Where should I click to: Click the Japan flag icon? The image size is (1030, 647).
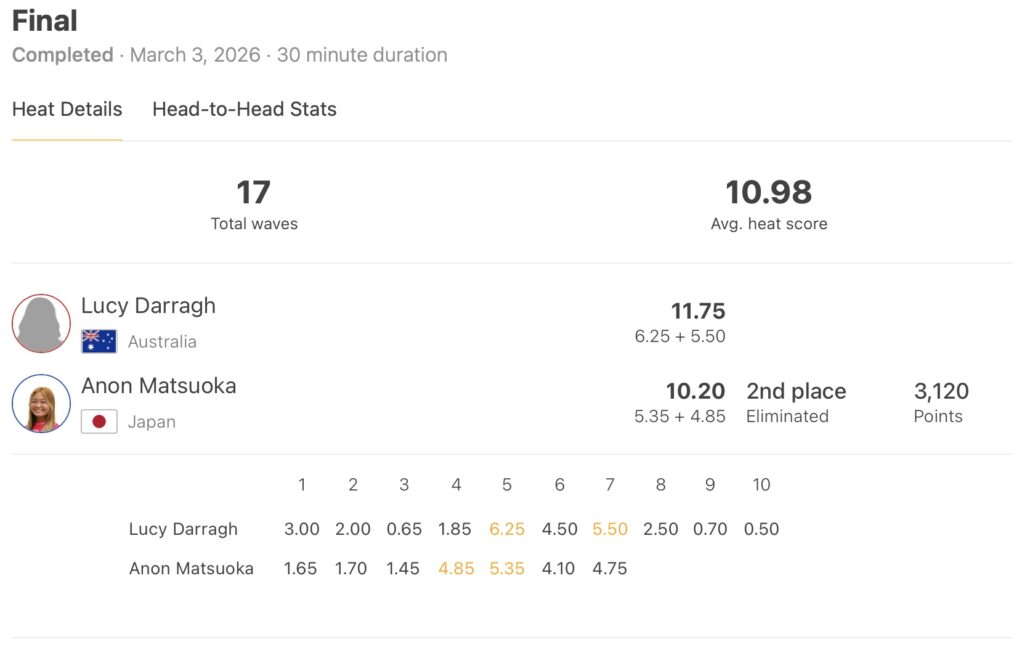point(99,421)
